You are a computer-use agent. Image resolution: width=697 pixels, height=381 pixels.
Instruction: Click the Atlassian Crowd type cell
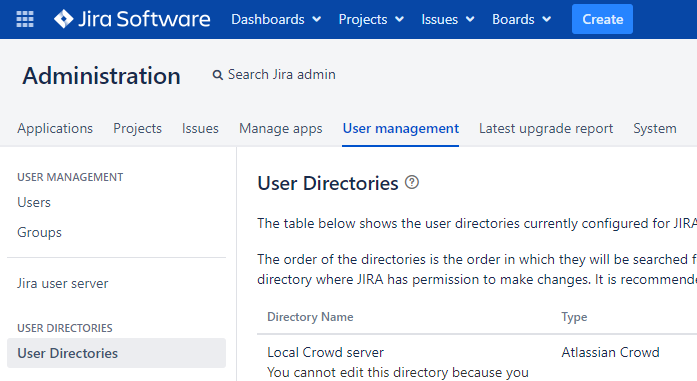coord(610,352)
